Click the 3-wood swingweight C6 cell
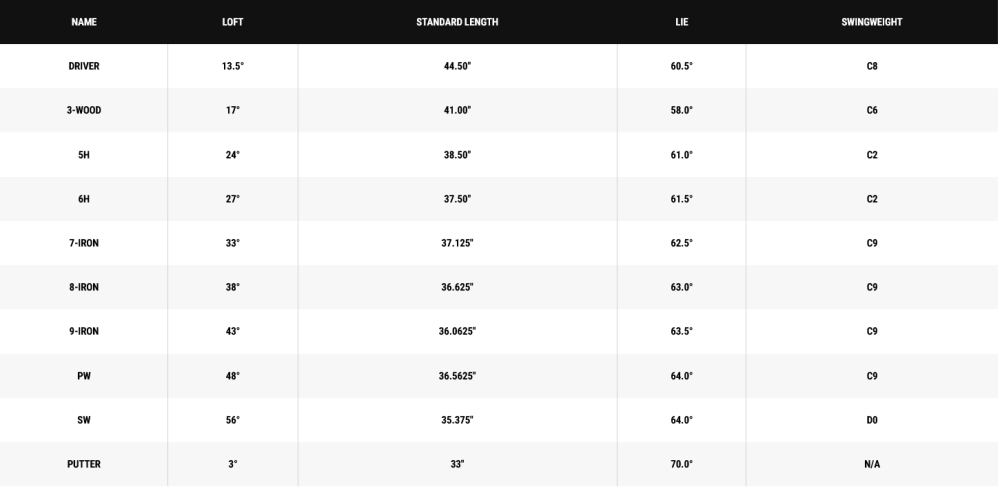 (x=872, y=110)
